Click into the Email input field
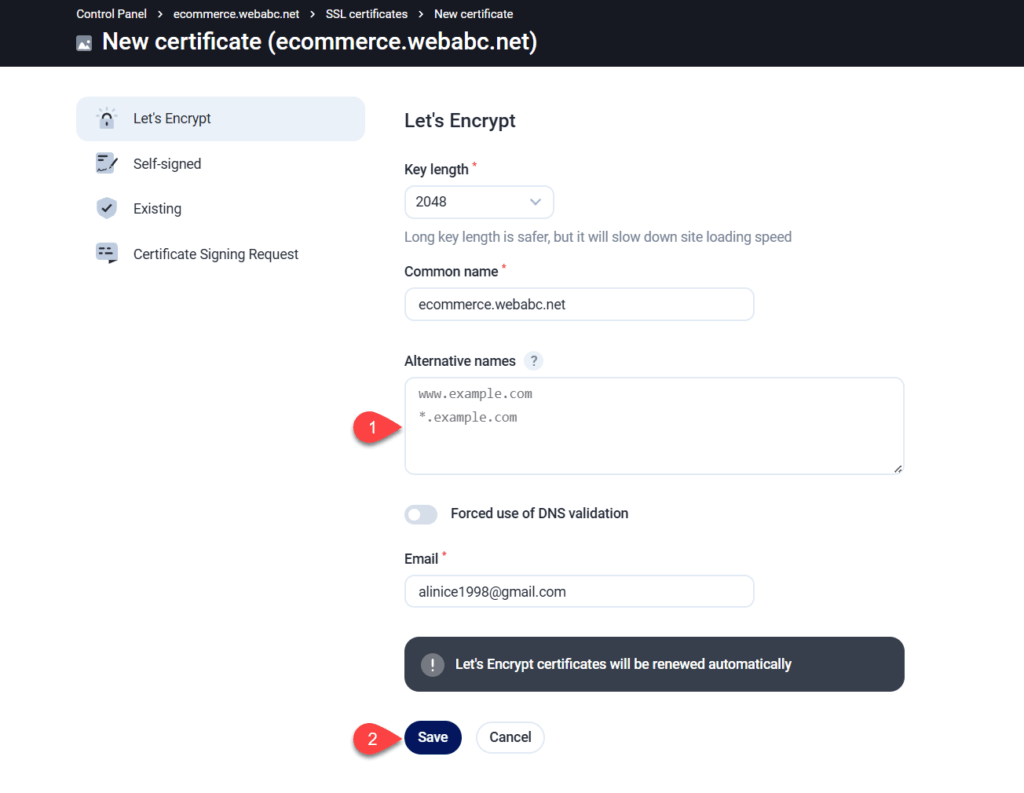Screen dimensions: 1024x793 point(578,592)
